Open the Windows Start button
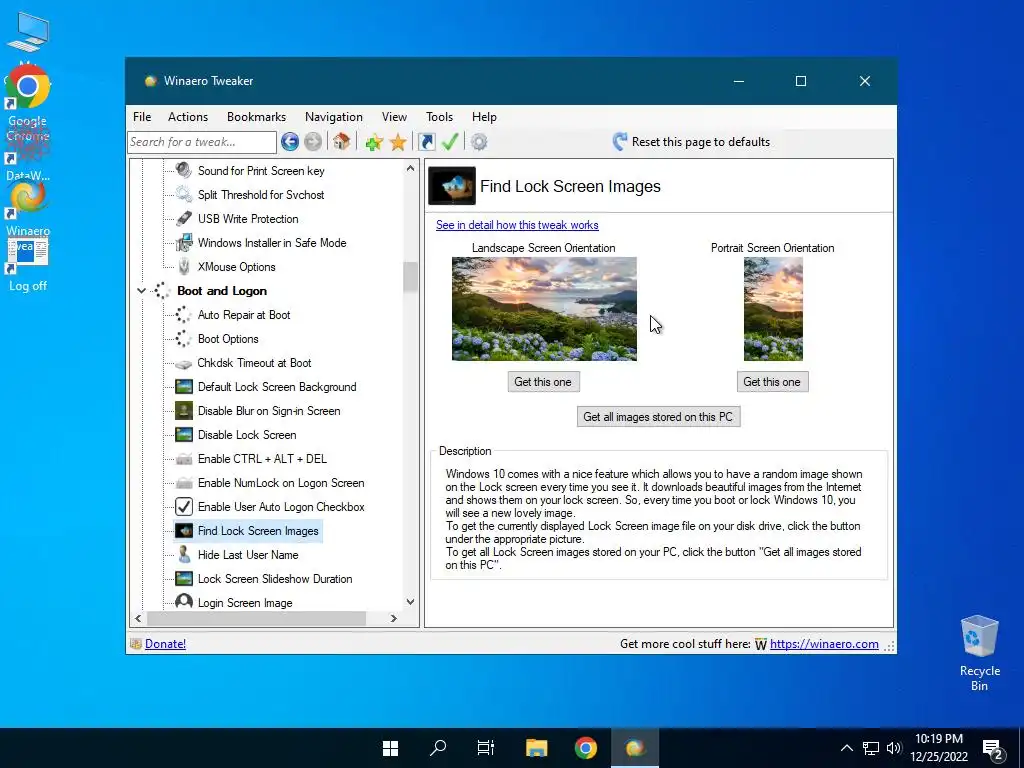 (x=390, y=748)
